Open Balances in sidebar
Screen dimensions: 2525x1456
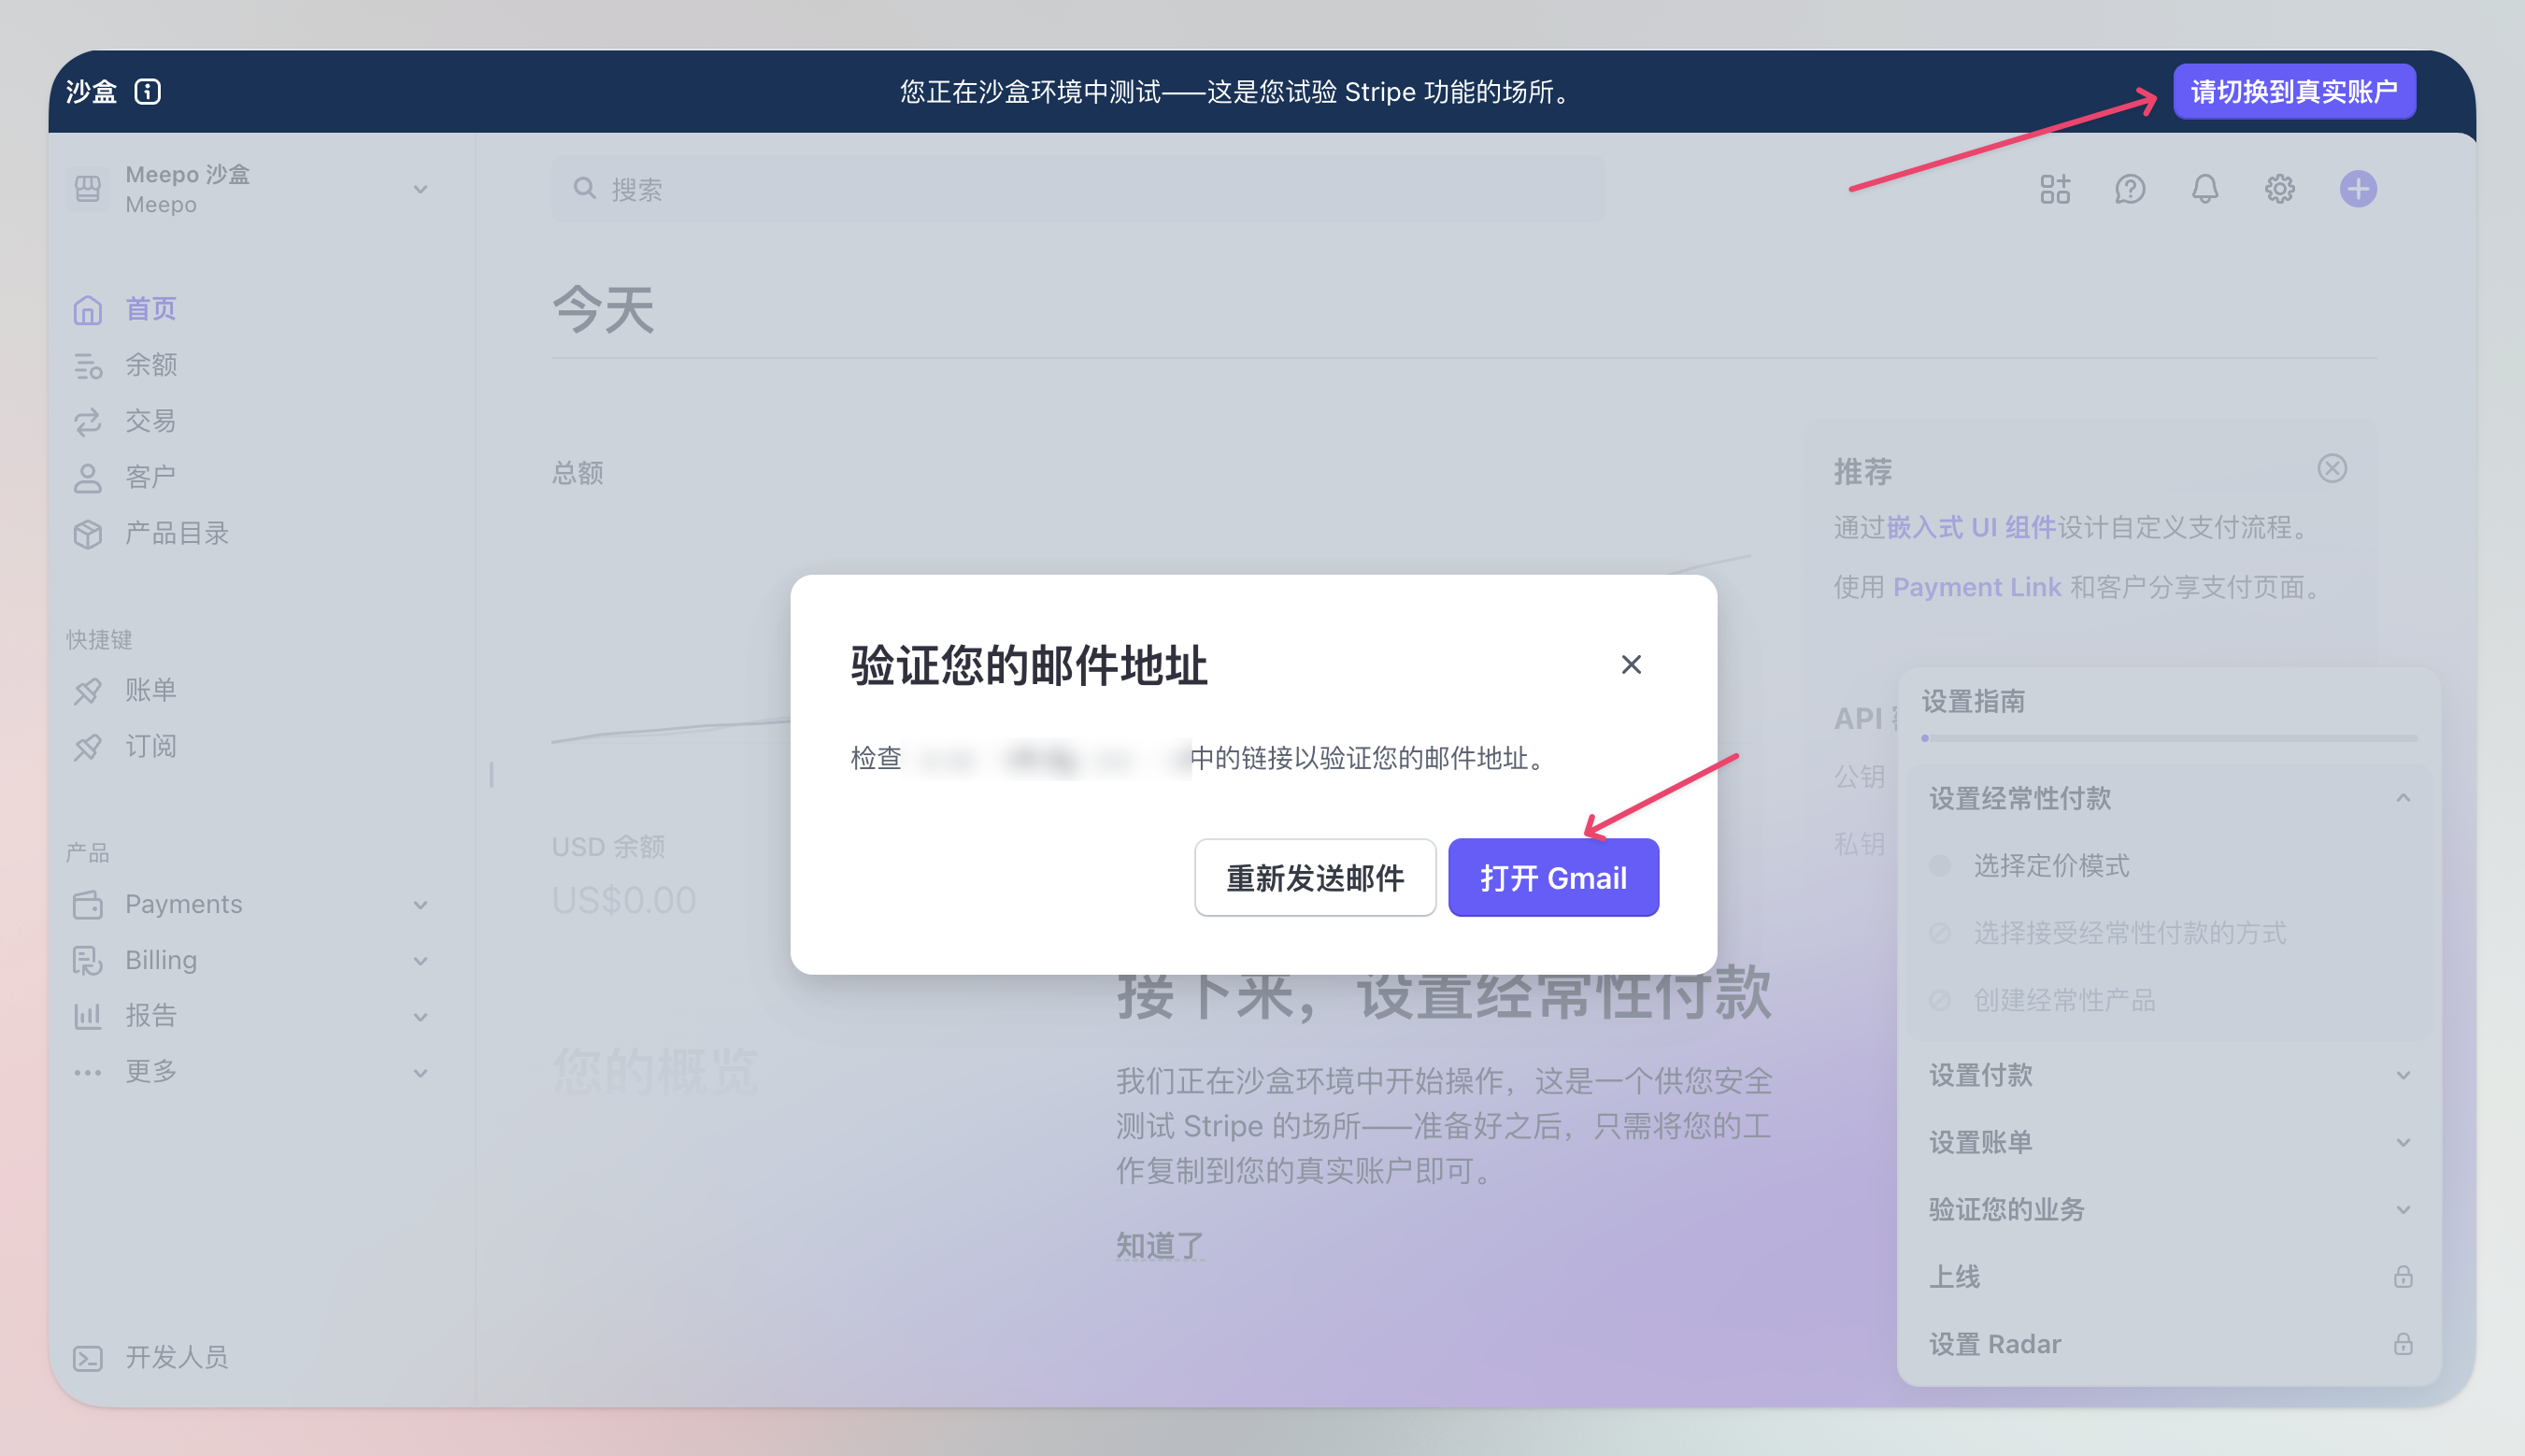[x=150, y=365]
